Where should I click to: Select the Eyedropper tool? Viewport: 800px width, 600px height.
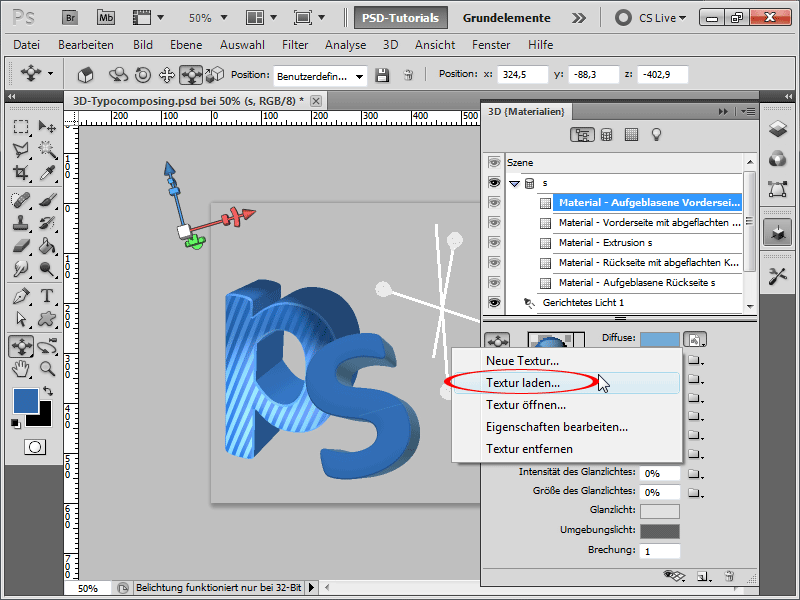tap(47, 173)
